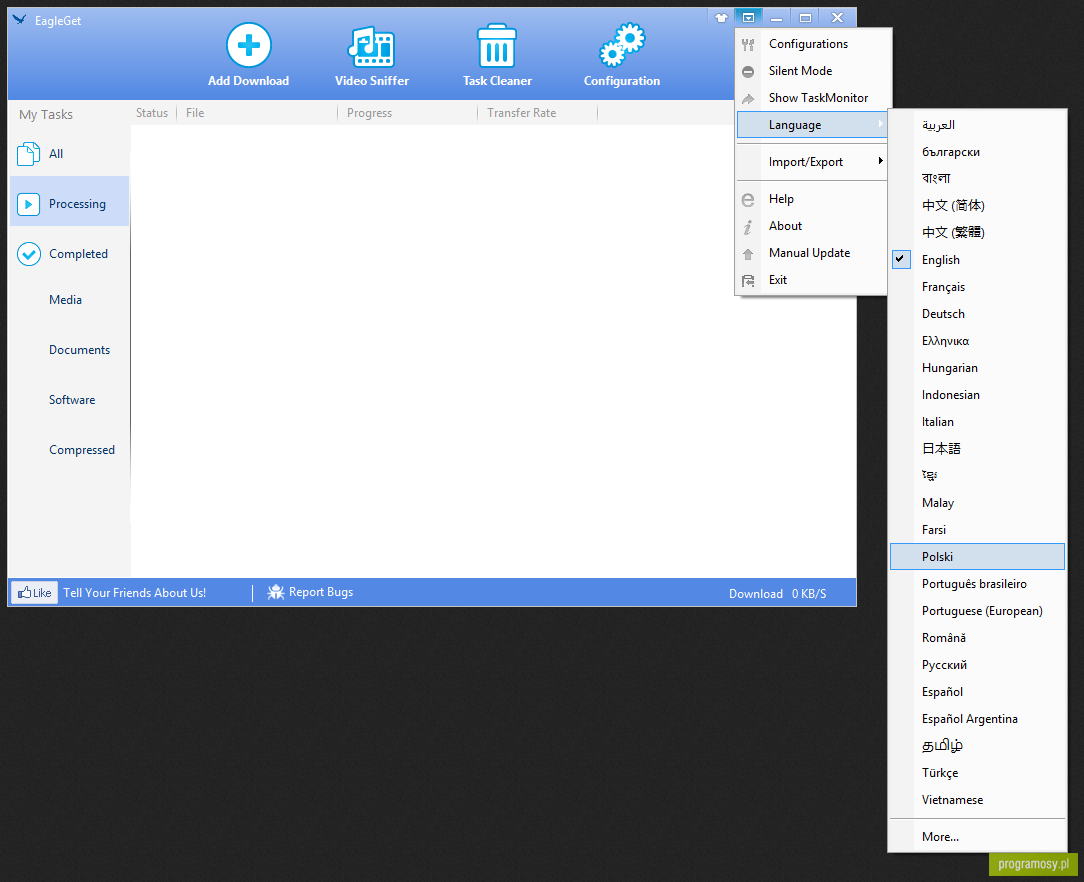The image size is (1084, 882).
Task: Select the Completed checkmark icon
Action: point(28,254)
